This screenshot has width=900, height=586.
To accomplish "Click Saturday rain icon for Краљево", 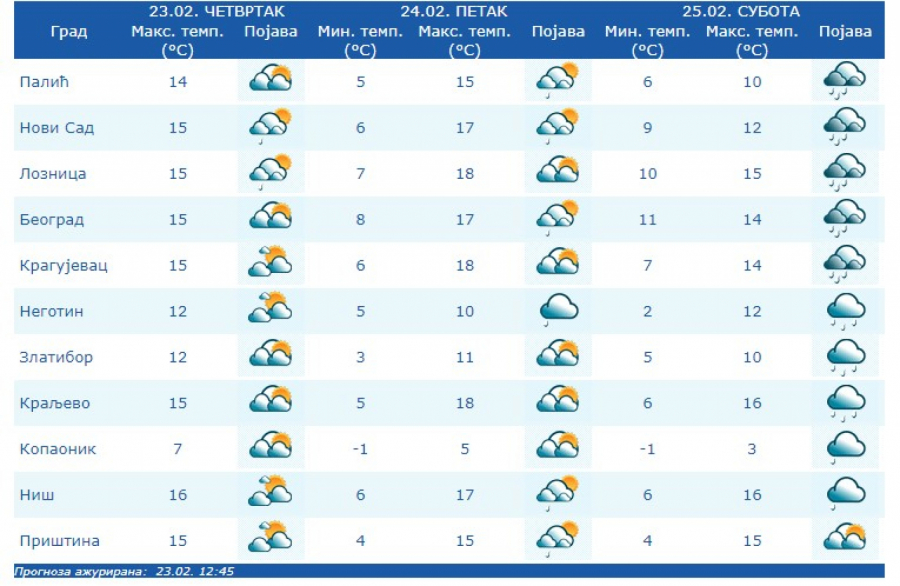I will (845, 403).
